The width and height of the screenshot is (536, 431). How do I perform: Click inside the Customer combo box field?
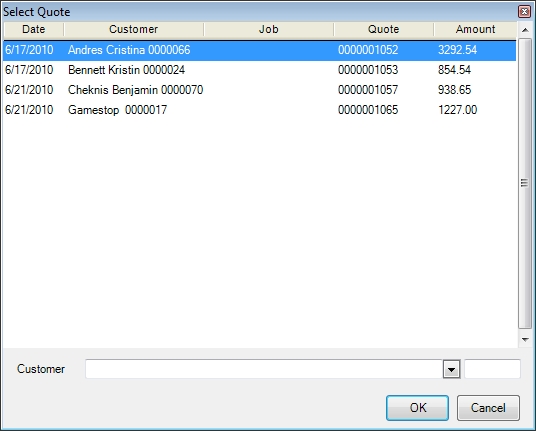point(264,369)
